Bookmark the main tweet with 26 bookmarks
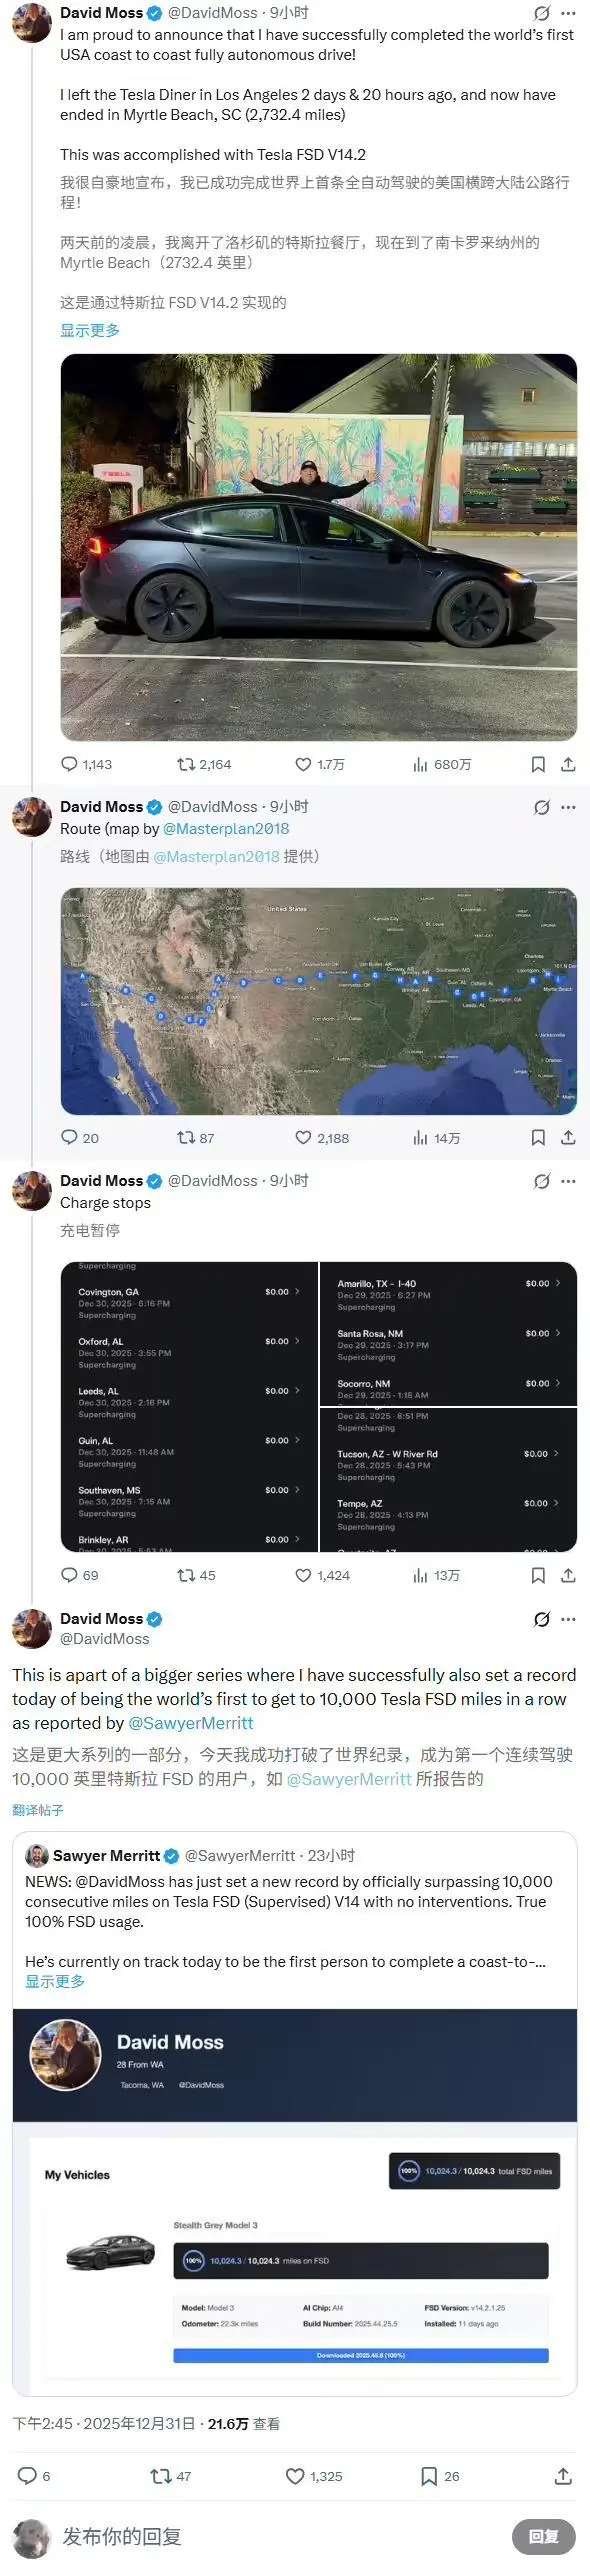590x2563 pixels. (440, 2476)
